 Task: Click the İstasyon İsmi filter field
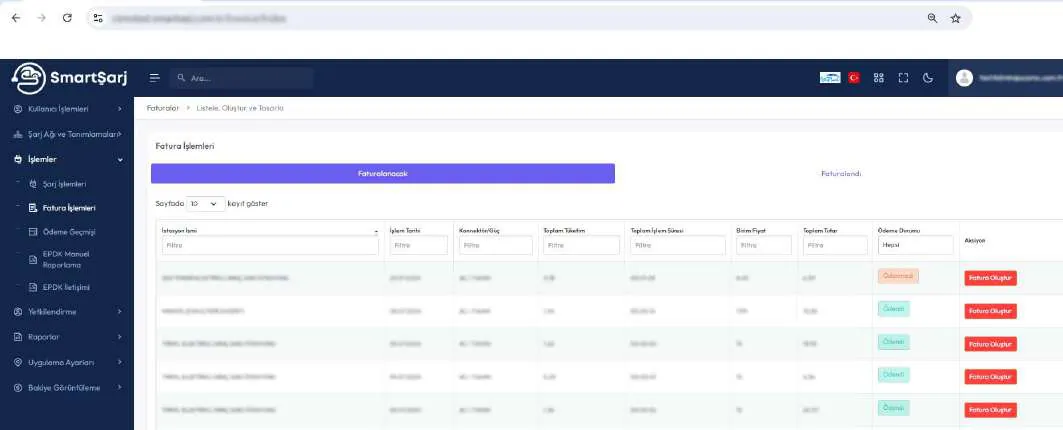pyautogui.click(x=270, y=246)
